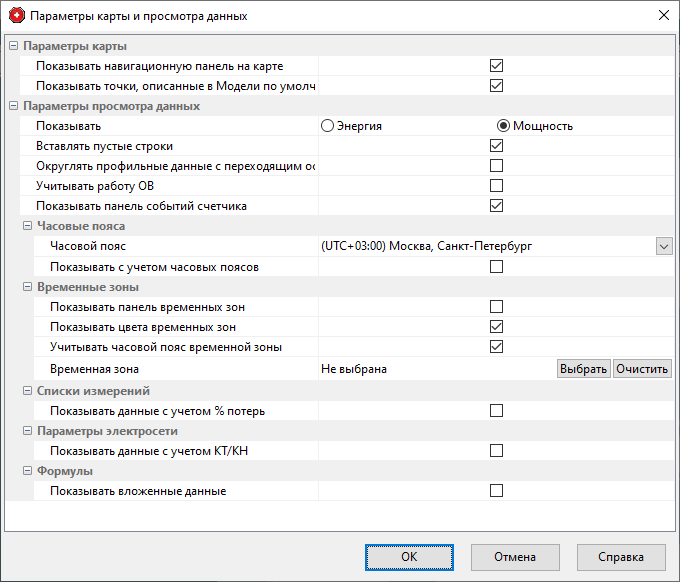
Task: Click the 'Списки измерений' group header text
Action: tap(93, 391)
